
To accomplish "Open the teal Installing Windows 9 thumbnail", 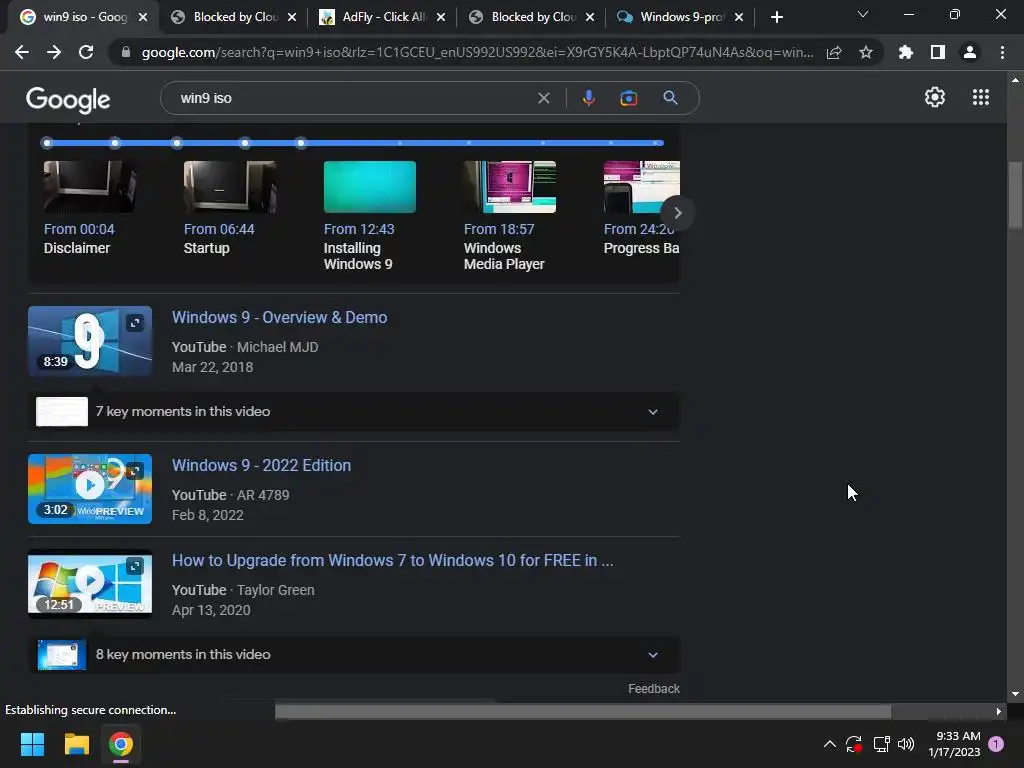I will 370,187.
